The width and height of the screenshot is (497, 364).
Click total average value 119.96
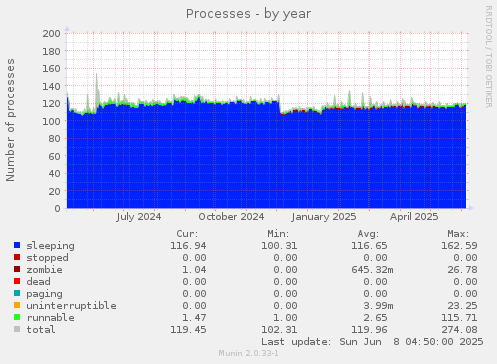pyautogui.click(x=369, y=330)
